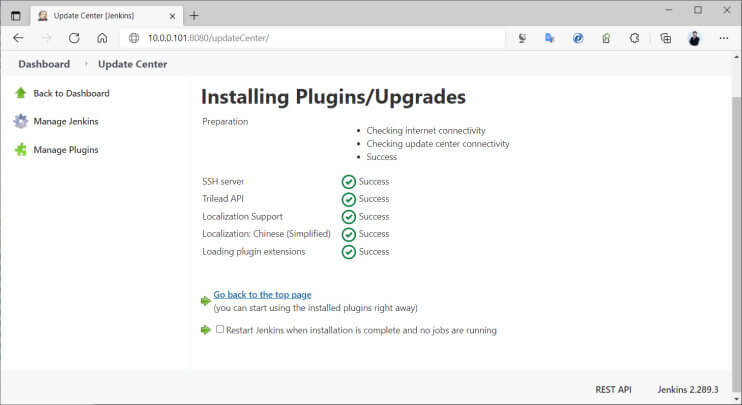Screen dimensions: 742x405
Task: Click Go back to the top page link
Action: (x=262, y=294)
